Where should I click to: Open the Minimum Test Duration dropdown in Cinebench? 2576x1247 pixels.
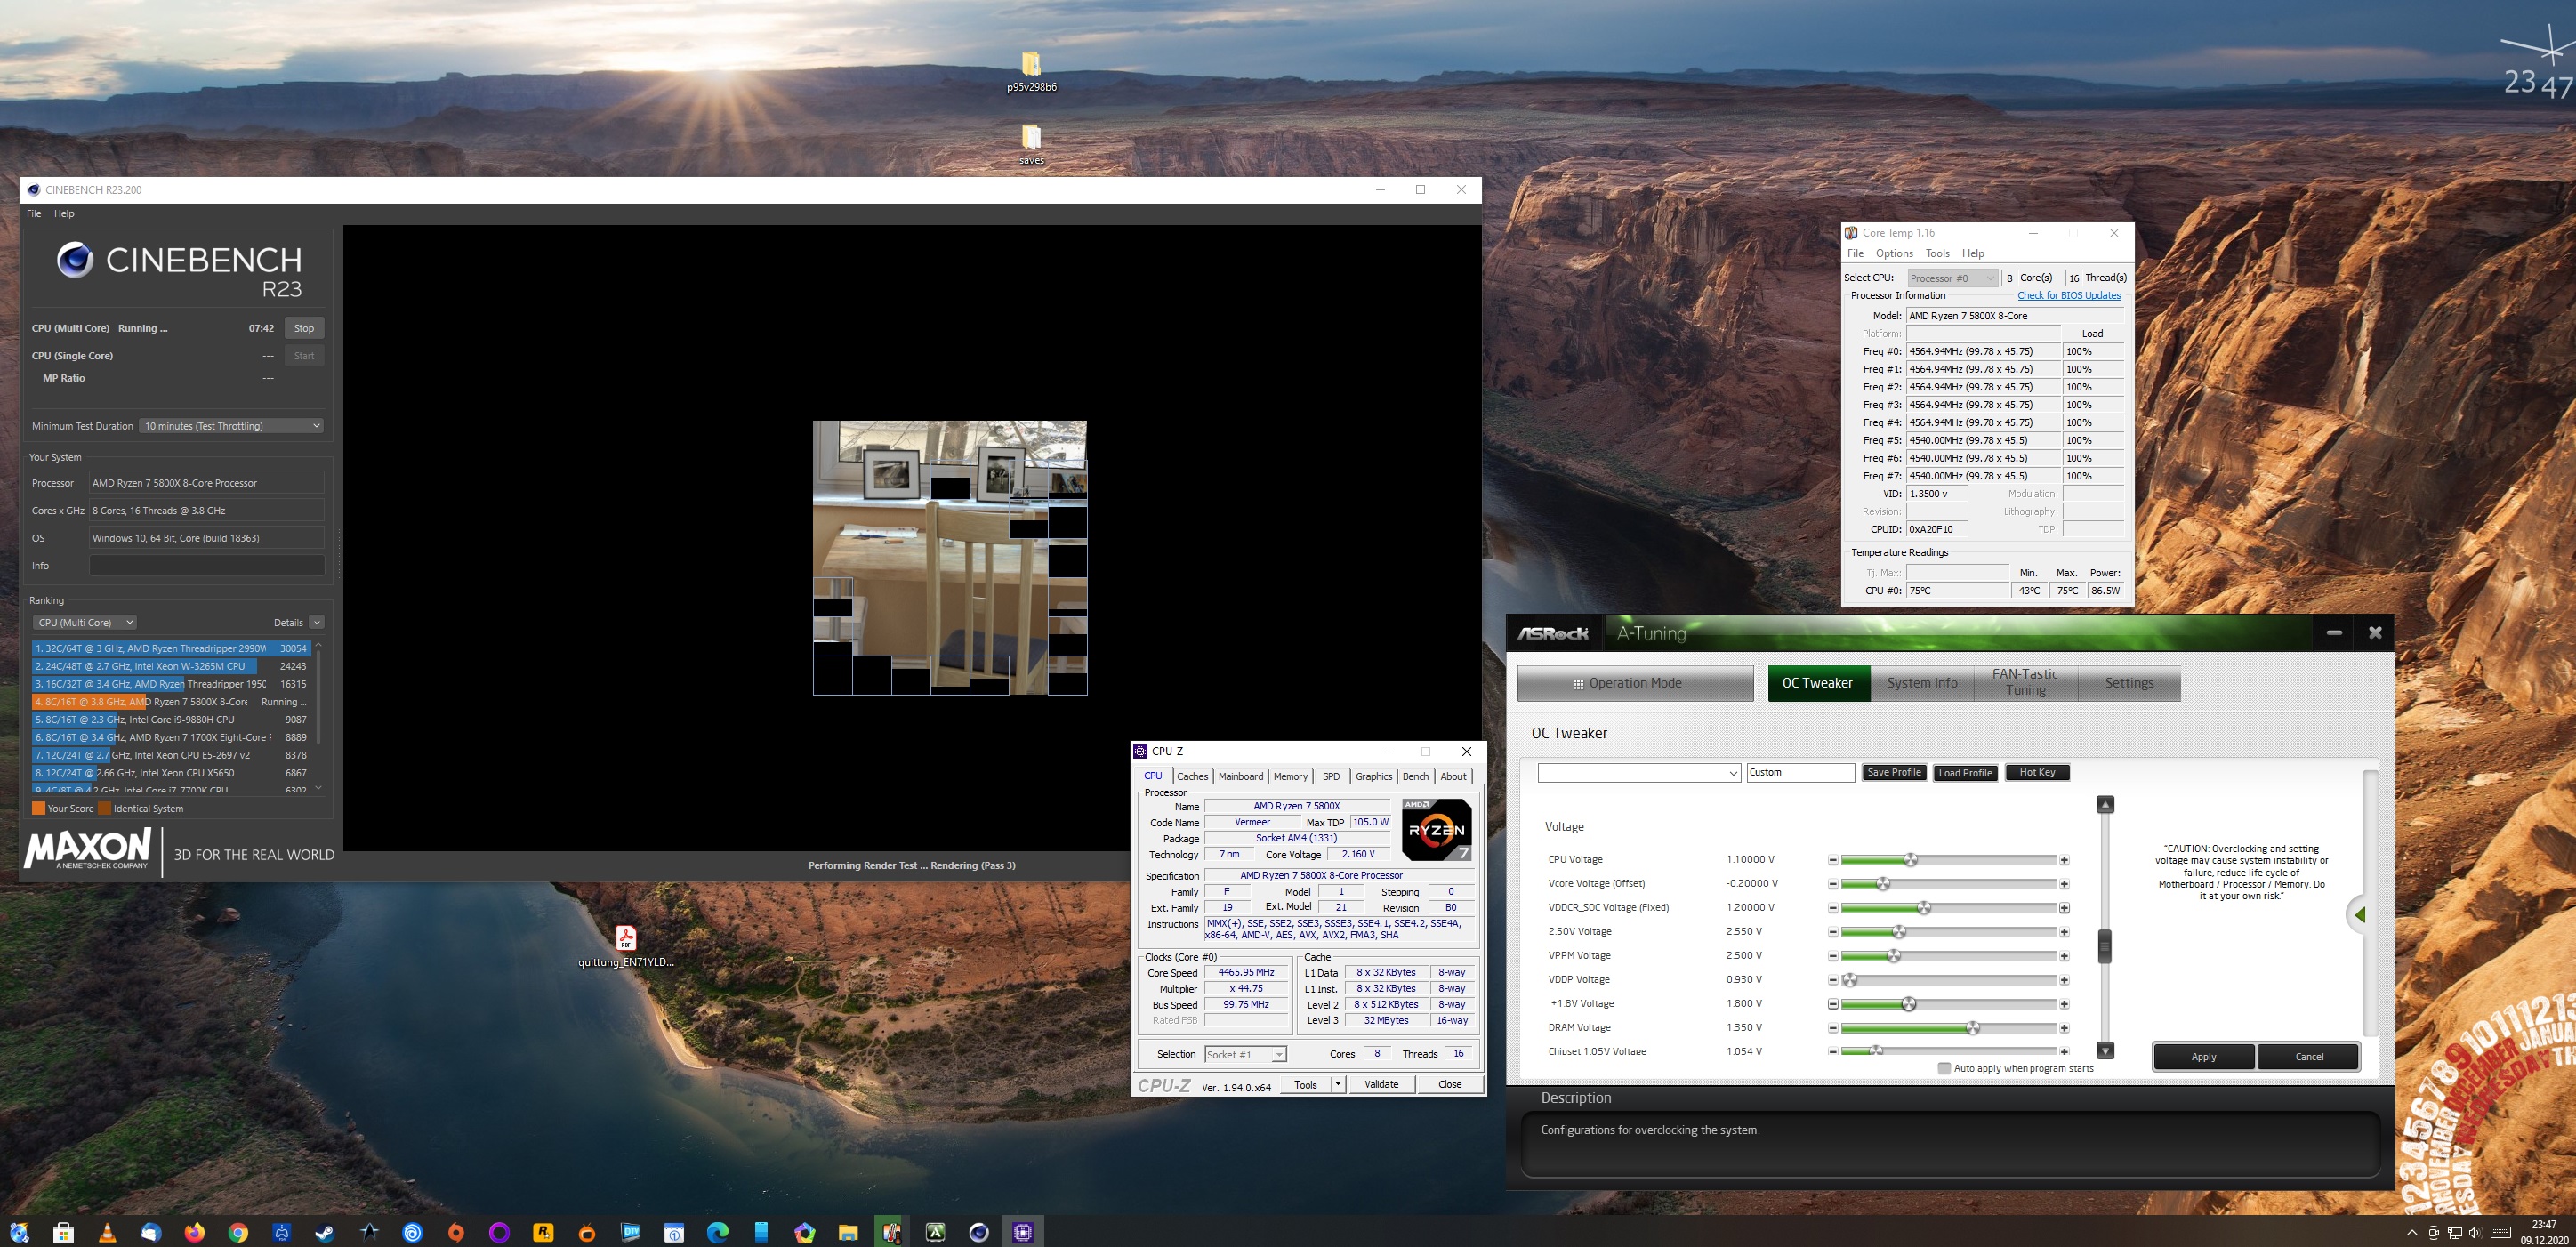tap(230, 425)
